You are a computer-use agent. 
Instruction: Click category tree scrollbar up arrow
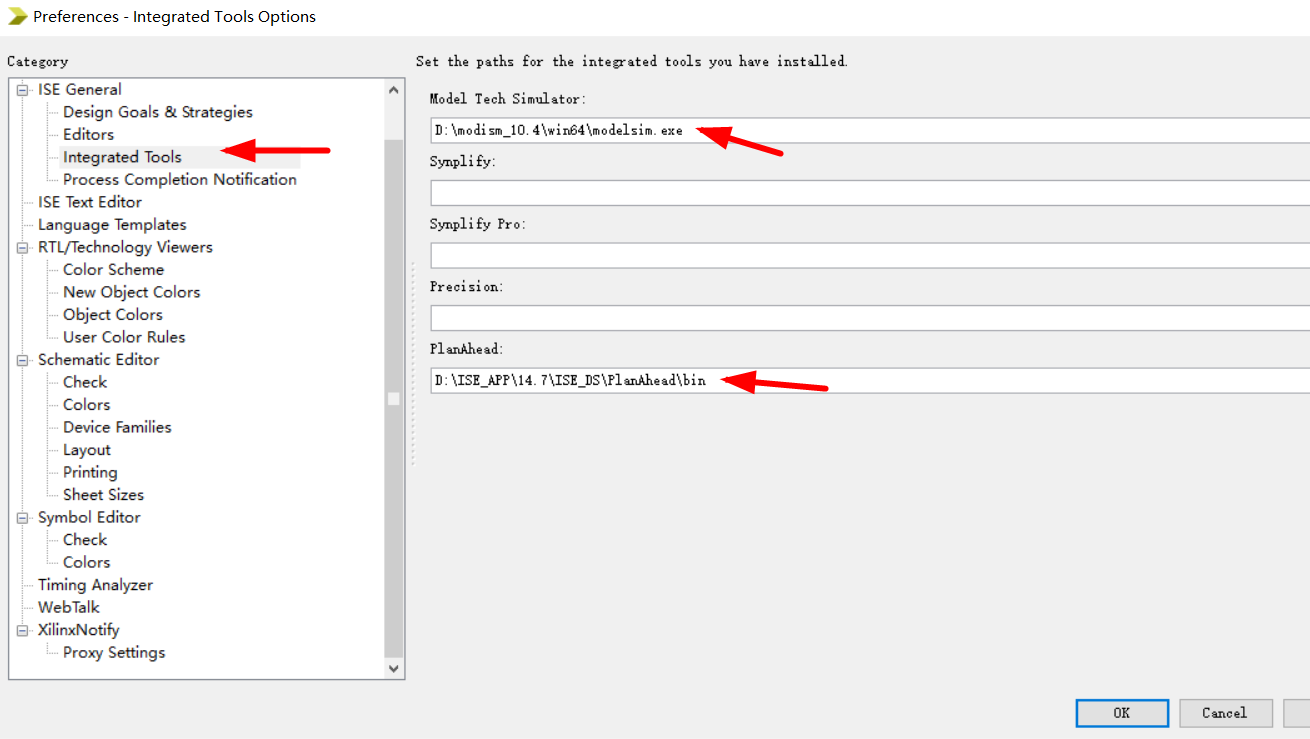394,89
